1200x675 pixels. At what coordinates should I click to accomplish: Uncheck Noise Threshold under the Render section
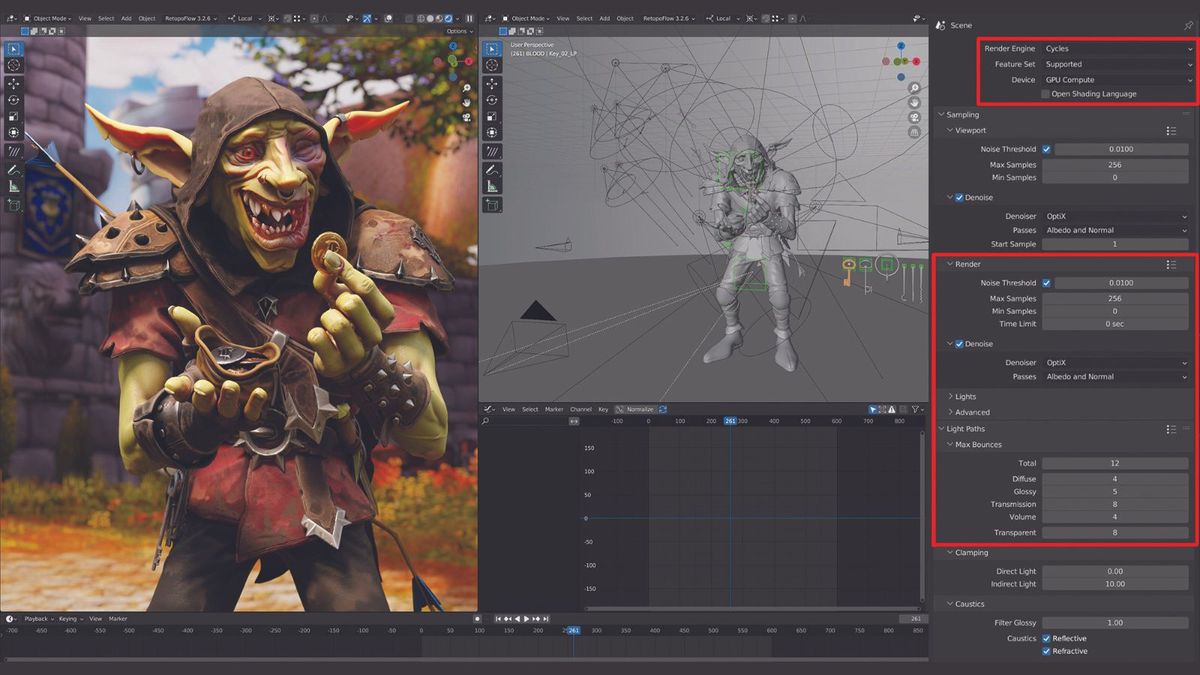[1045, 283]
